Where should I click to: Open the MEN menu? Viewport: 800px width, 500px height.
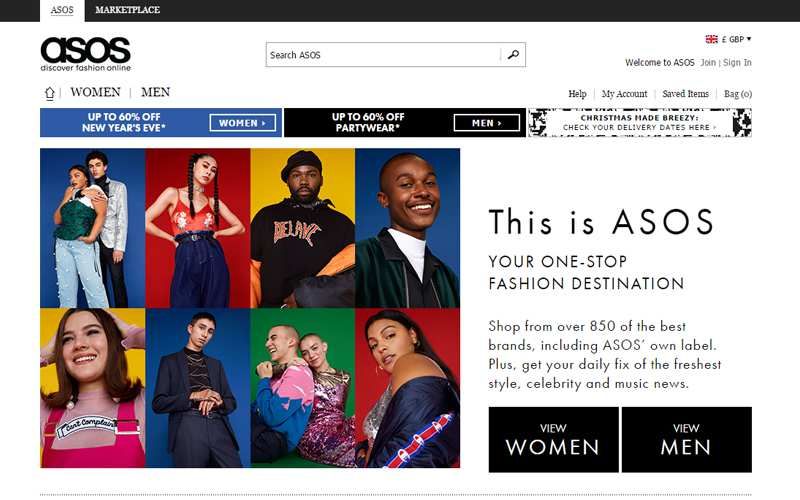[156, 92]
